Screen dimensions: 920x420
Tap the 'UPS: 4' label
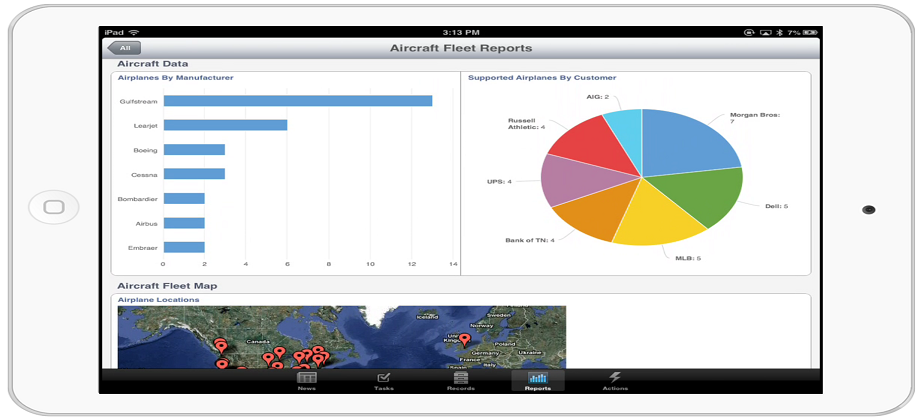click(x=499, y=182)
